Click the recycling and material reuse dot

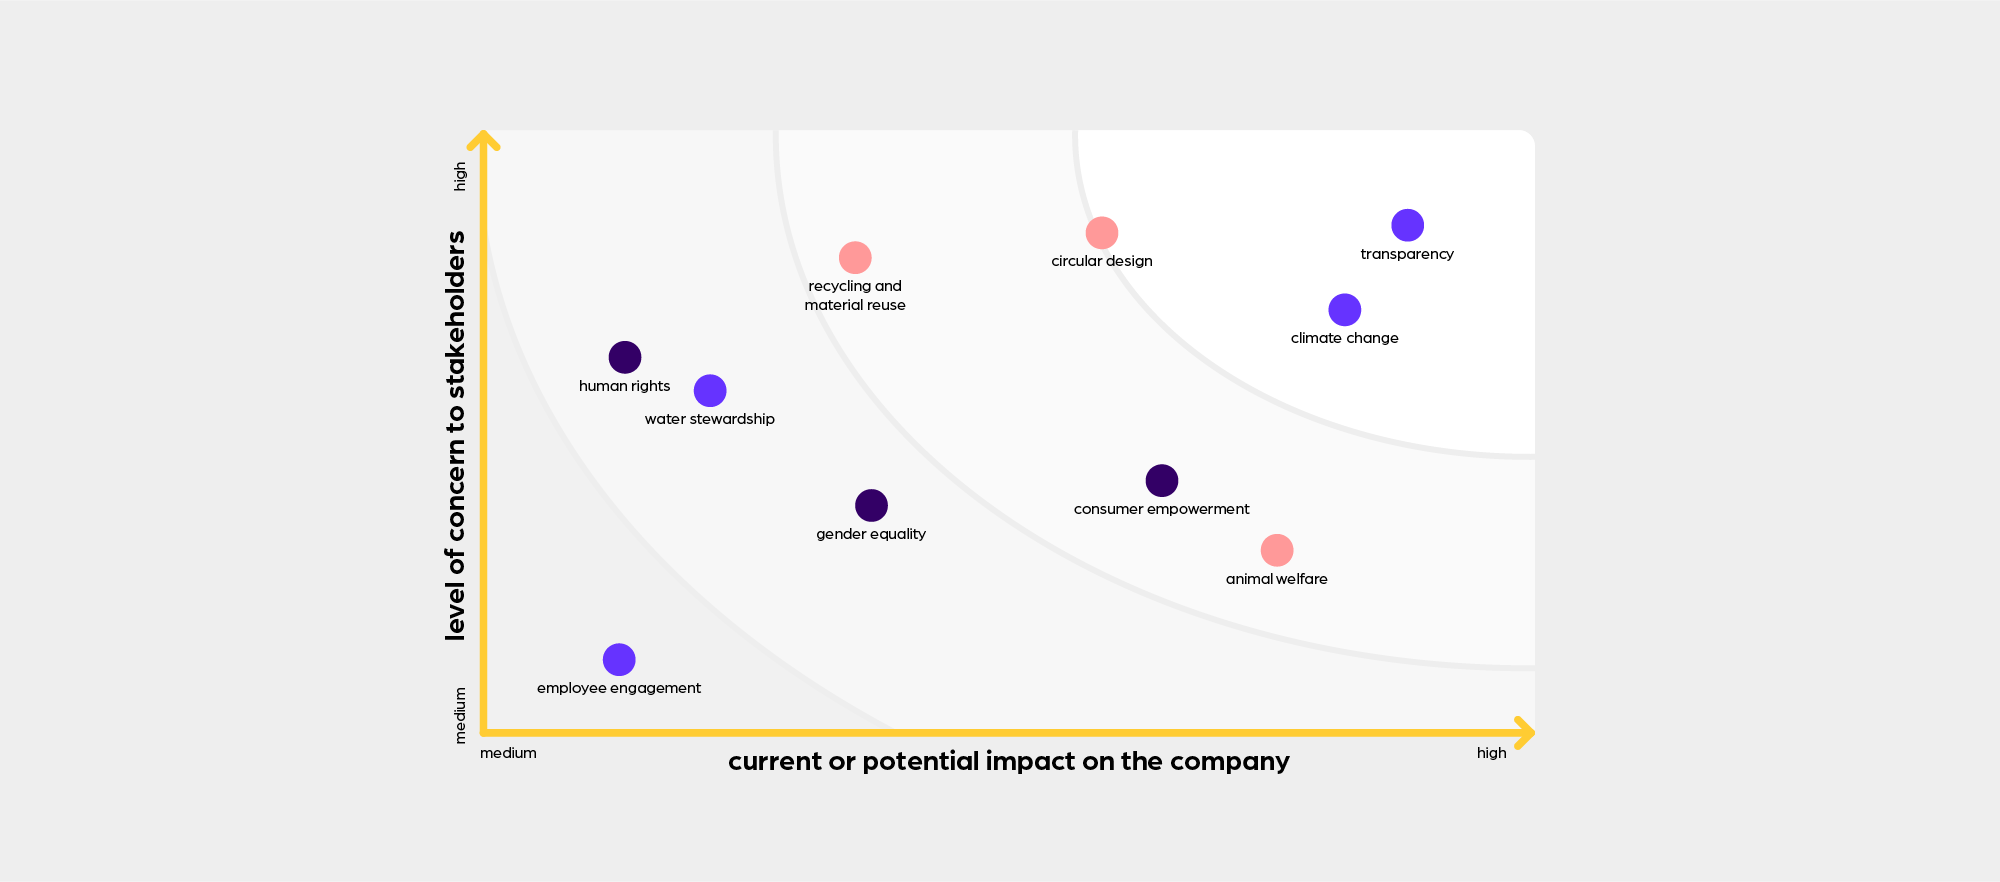pyautogui.click(x=855, y=258)
